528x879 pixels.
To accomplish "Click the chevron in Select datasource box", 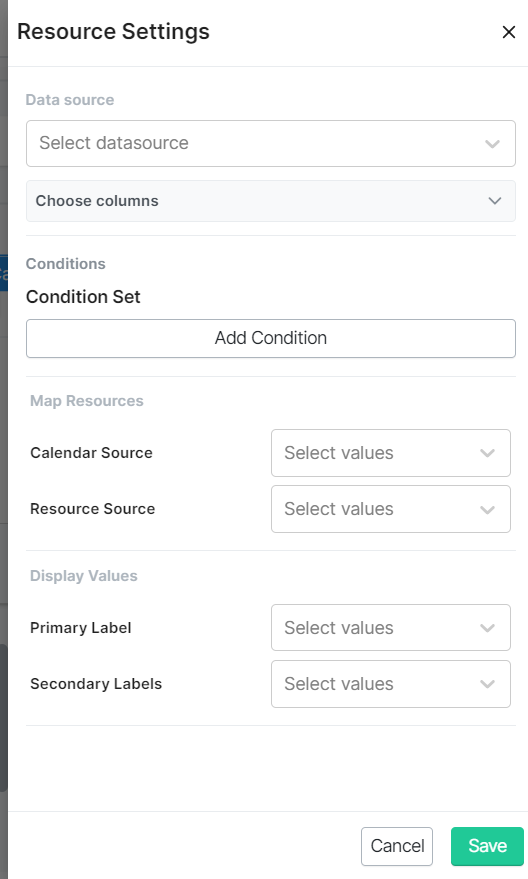I will point(492,144).
